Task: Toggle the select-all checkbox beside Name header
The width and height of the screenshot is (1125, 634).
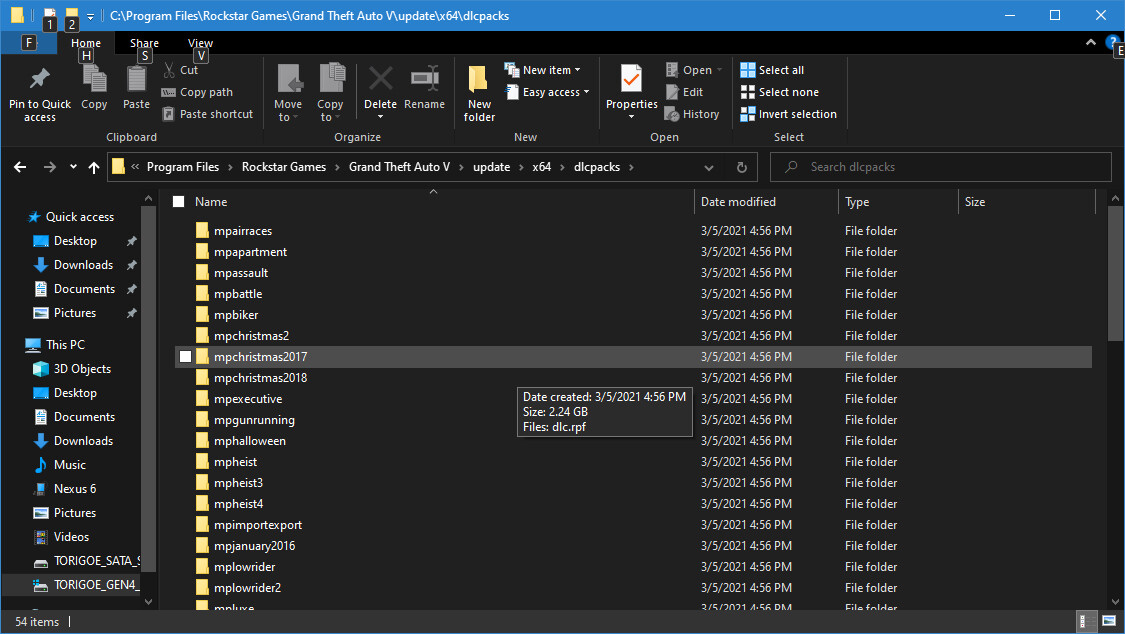Action: pos(179,202)
